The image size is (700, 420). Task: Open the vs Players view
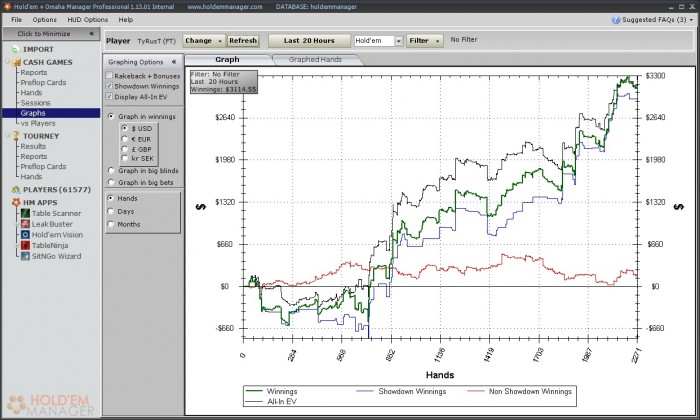(x=38, y=124)
